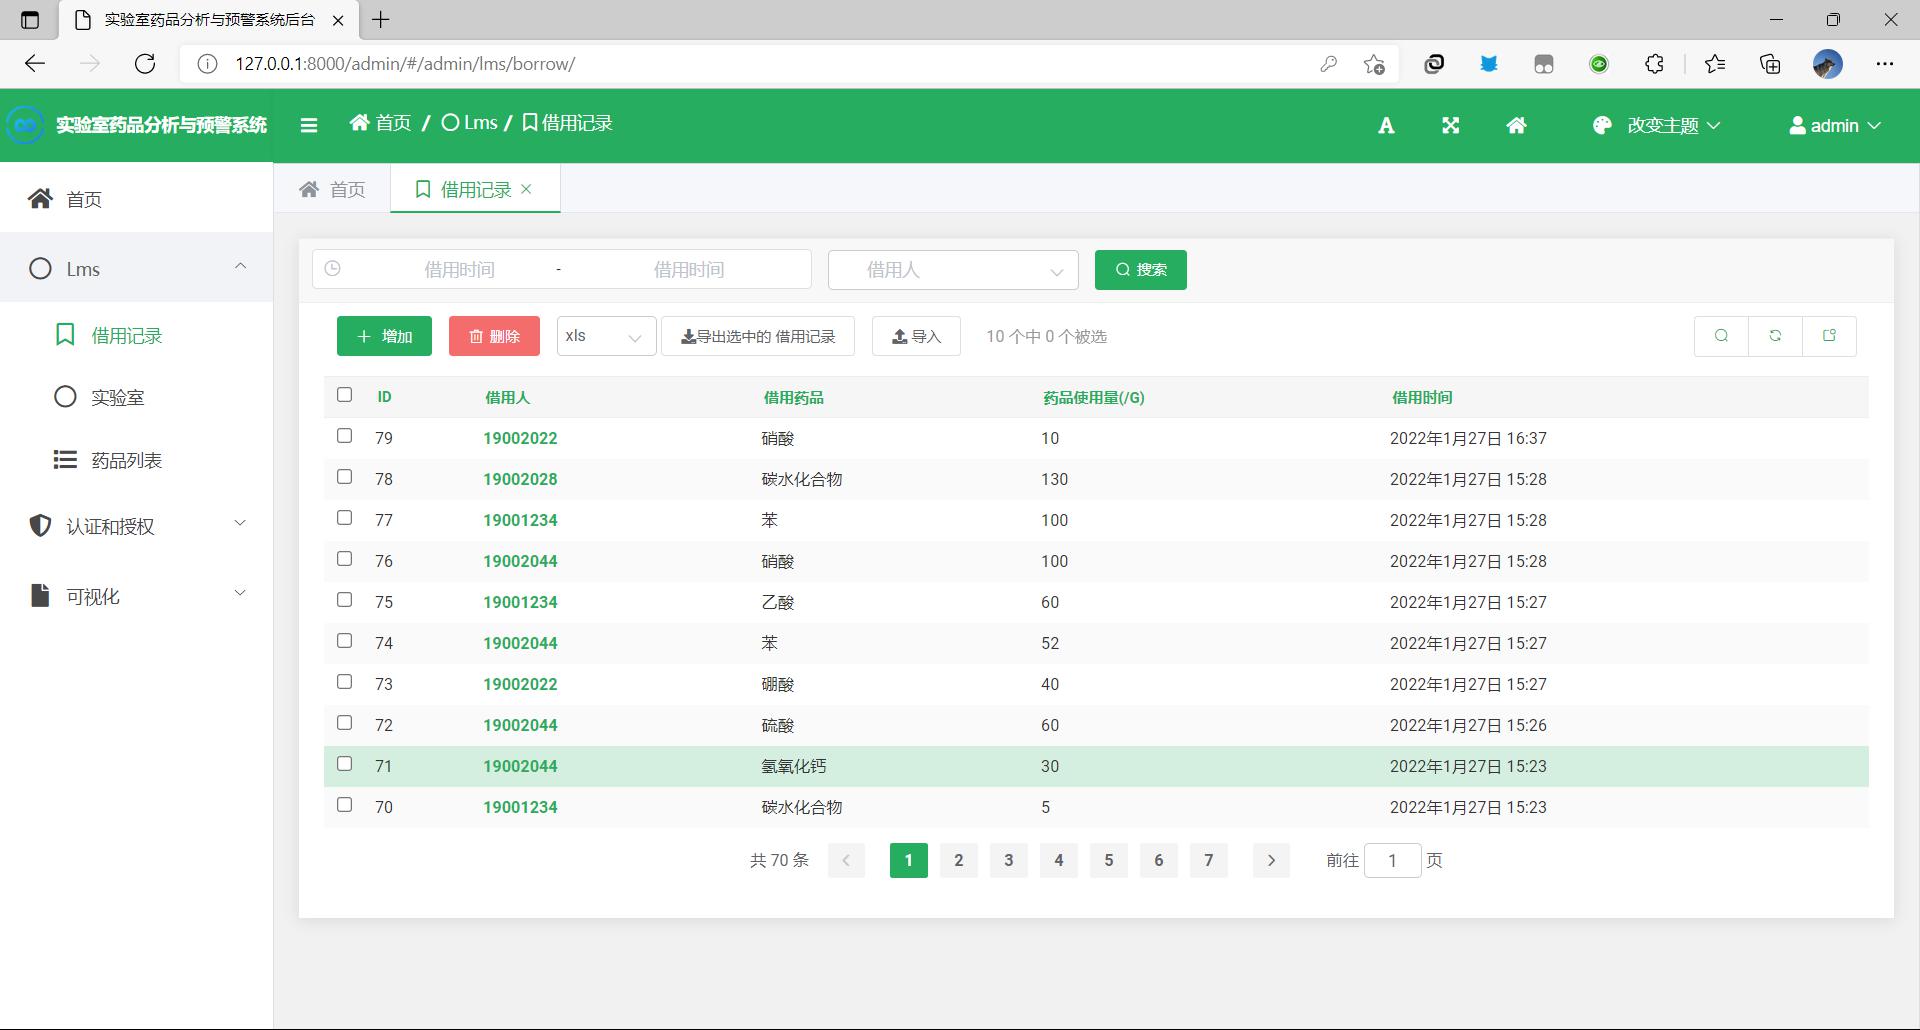This screenshot has width=1920, height=1030.
Task: Go back in browser history
Action: (x=35, y=64)
